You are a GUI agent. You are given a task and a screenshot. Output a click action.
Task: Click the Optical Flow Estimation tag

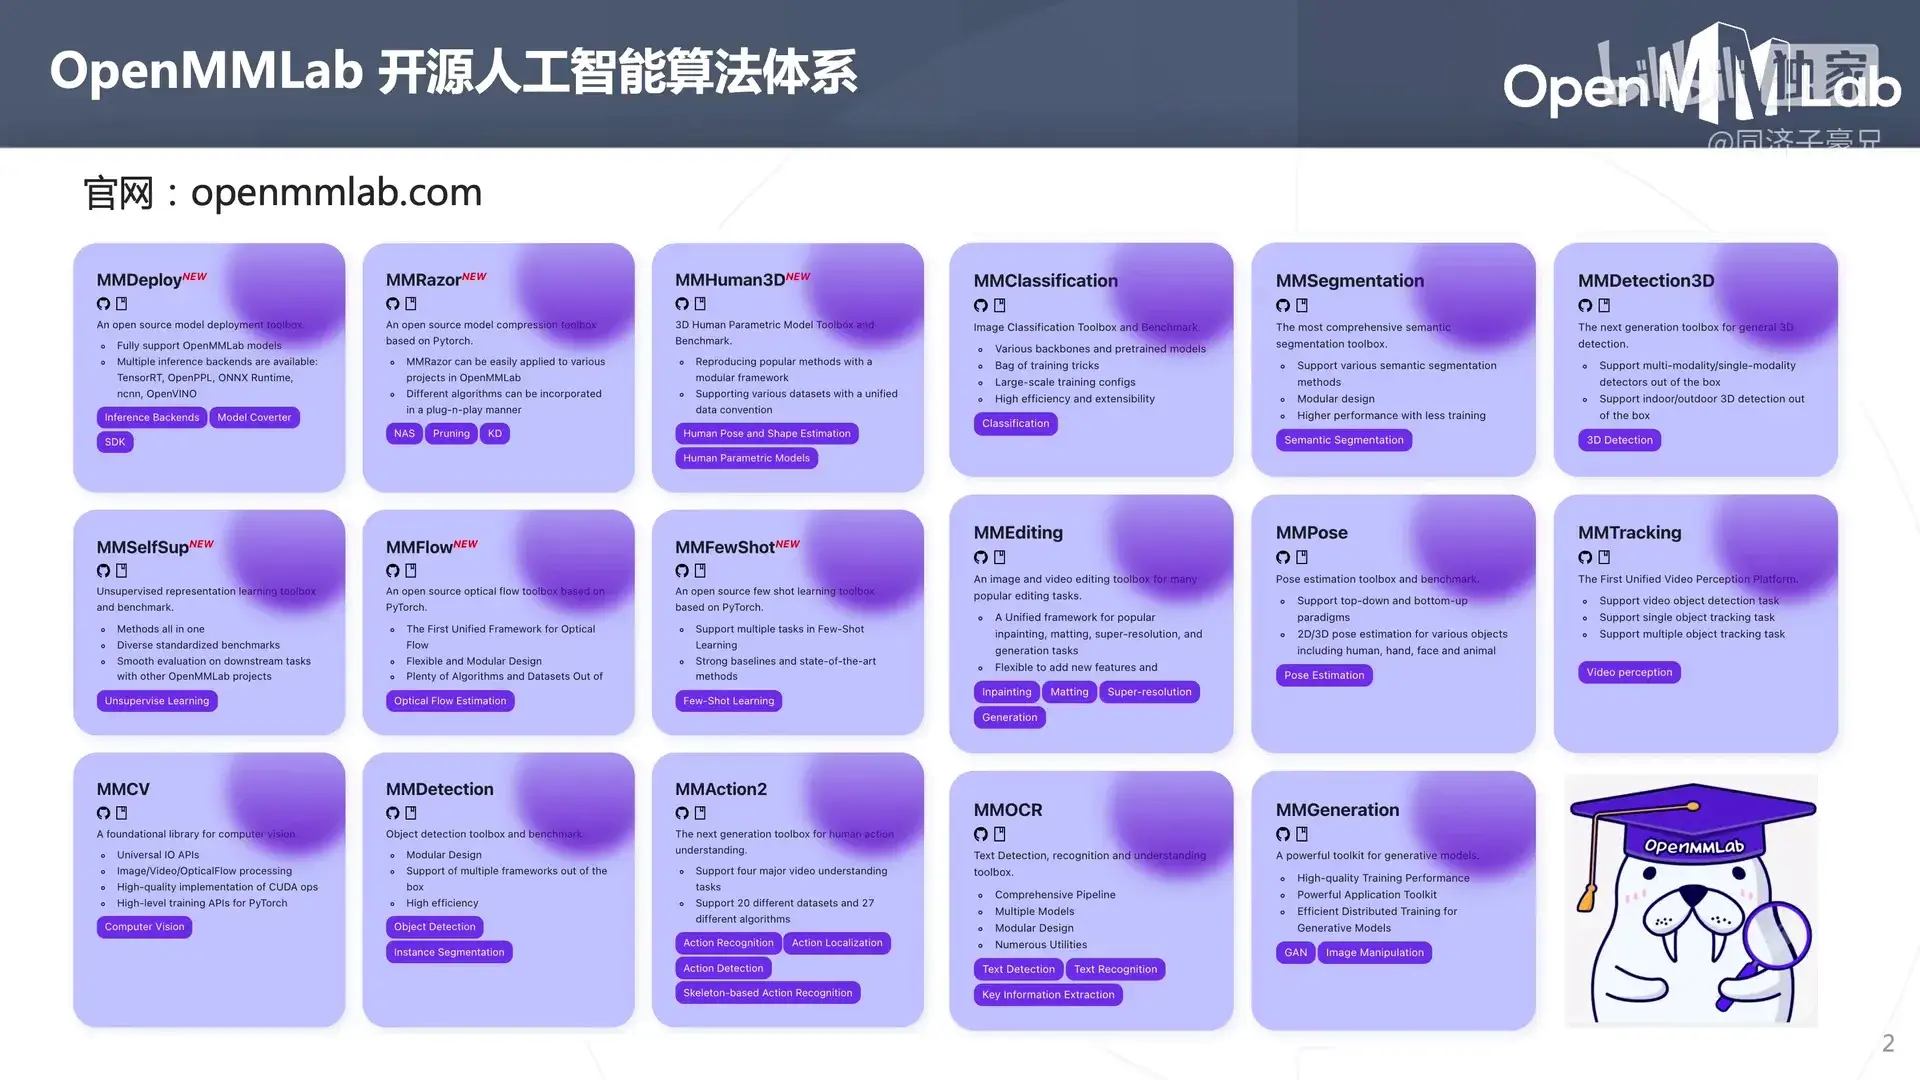pyautogui.click(x=450, y=701)
